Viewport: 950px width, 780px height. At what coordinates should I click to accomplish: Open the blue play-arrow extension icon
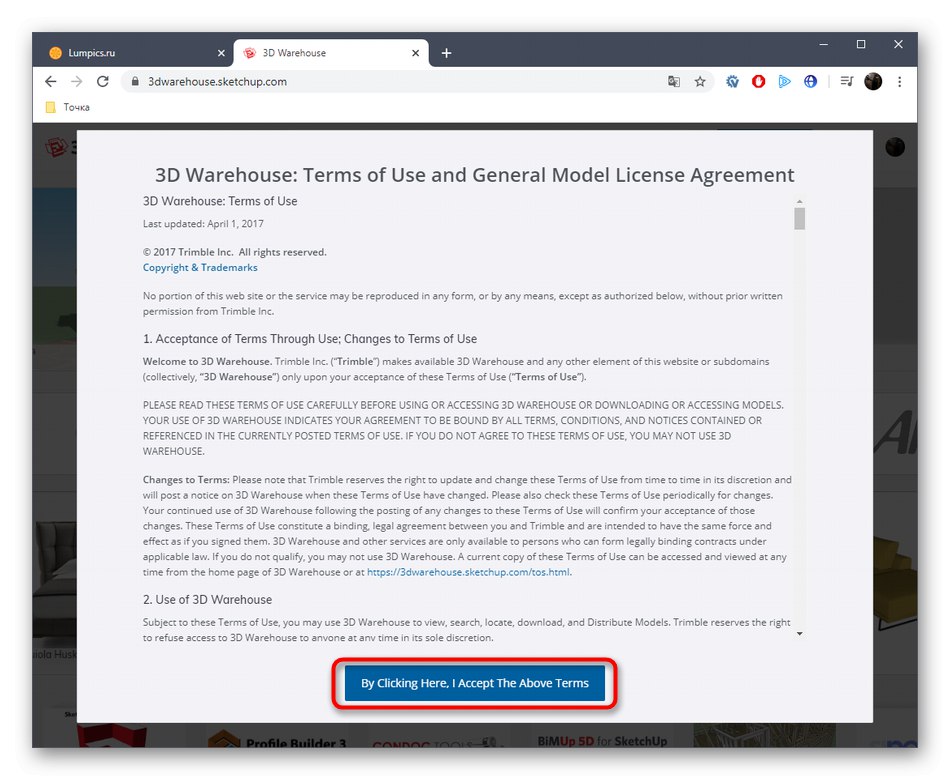(785, 81)
